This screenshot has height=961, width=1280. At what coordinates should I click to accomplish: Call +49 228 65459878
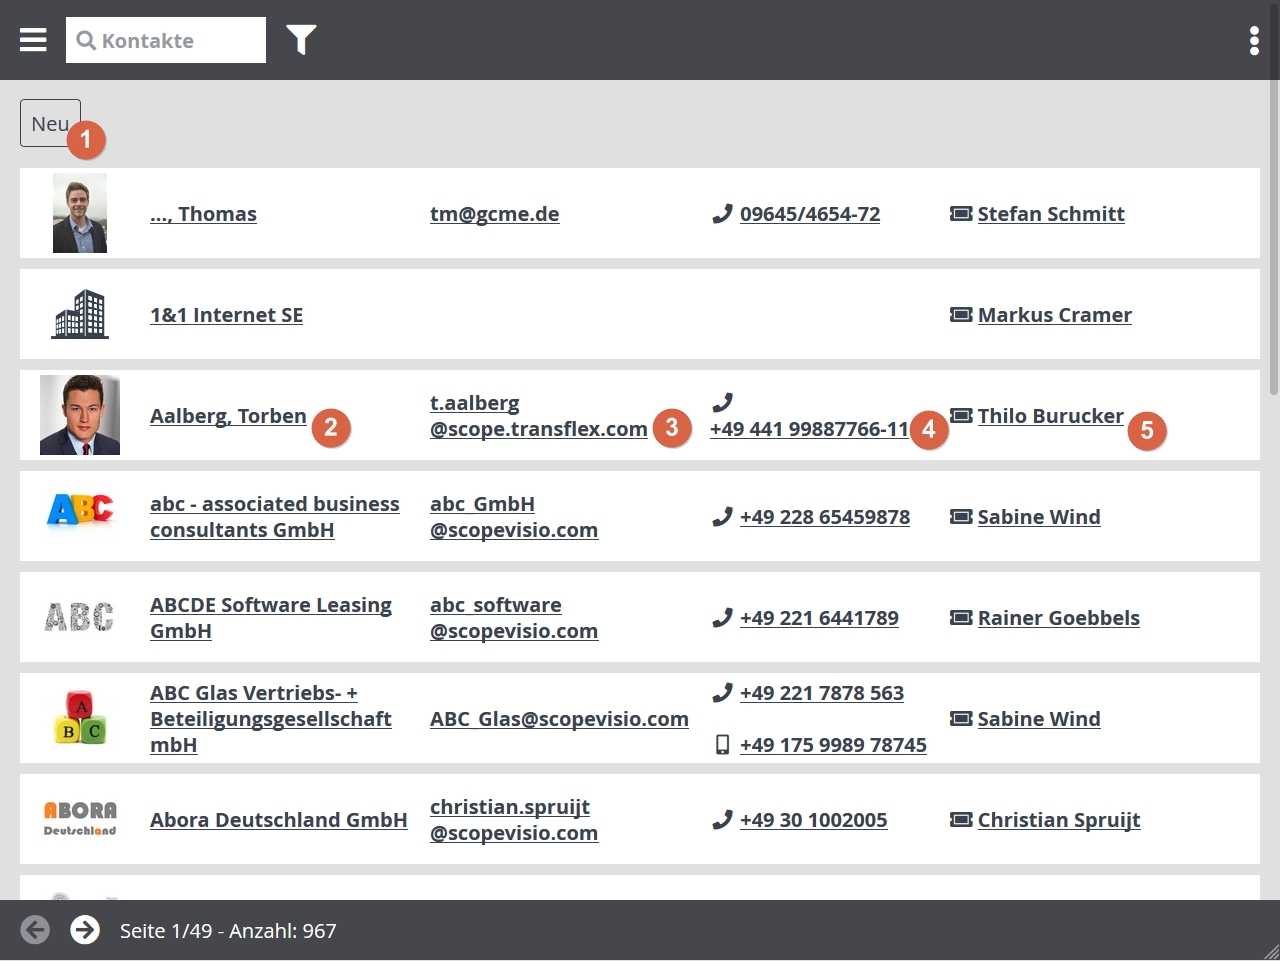825,517
